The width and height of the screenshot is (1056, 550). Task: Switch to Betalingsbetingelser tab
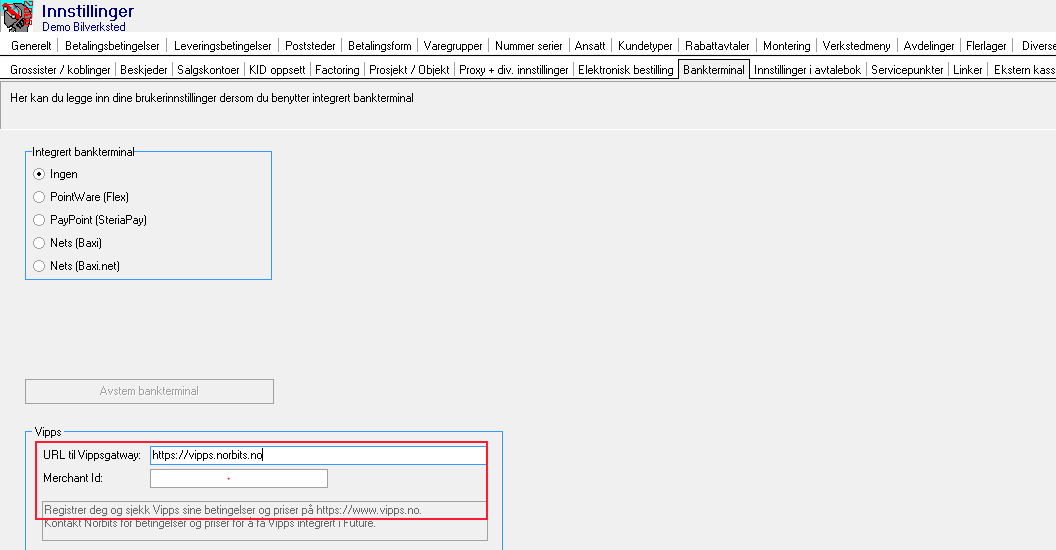point(112,46)
